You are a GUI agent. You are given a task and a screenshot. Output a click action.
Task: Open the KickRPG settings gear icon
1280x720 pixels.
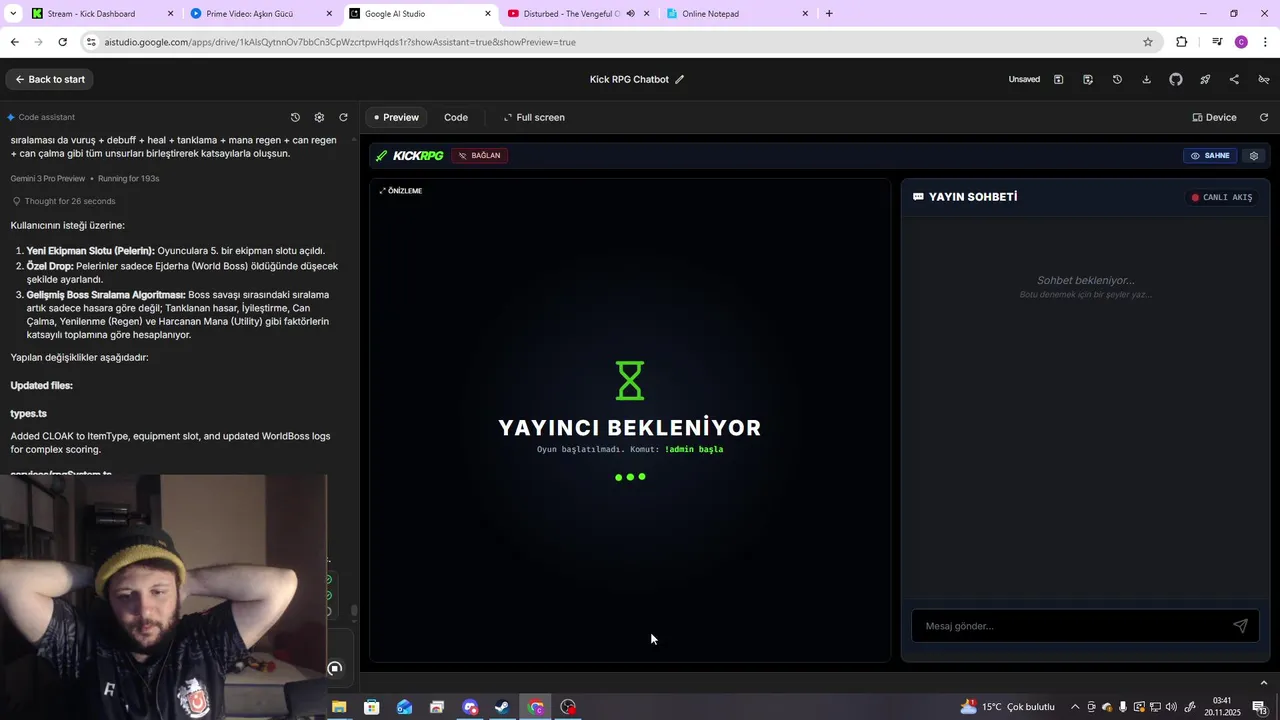click(1254, 155)
